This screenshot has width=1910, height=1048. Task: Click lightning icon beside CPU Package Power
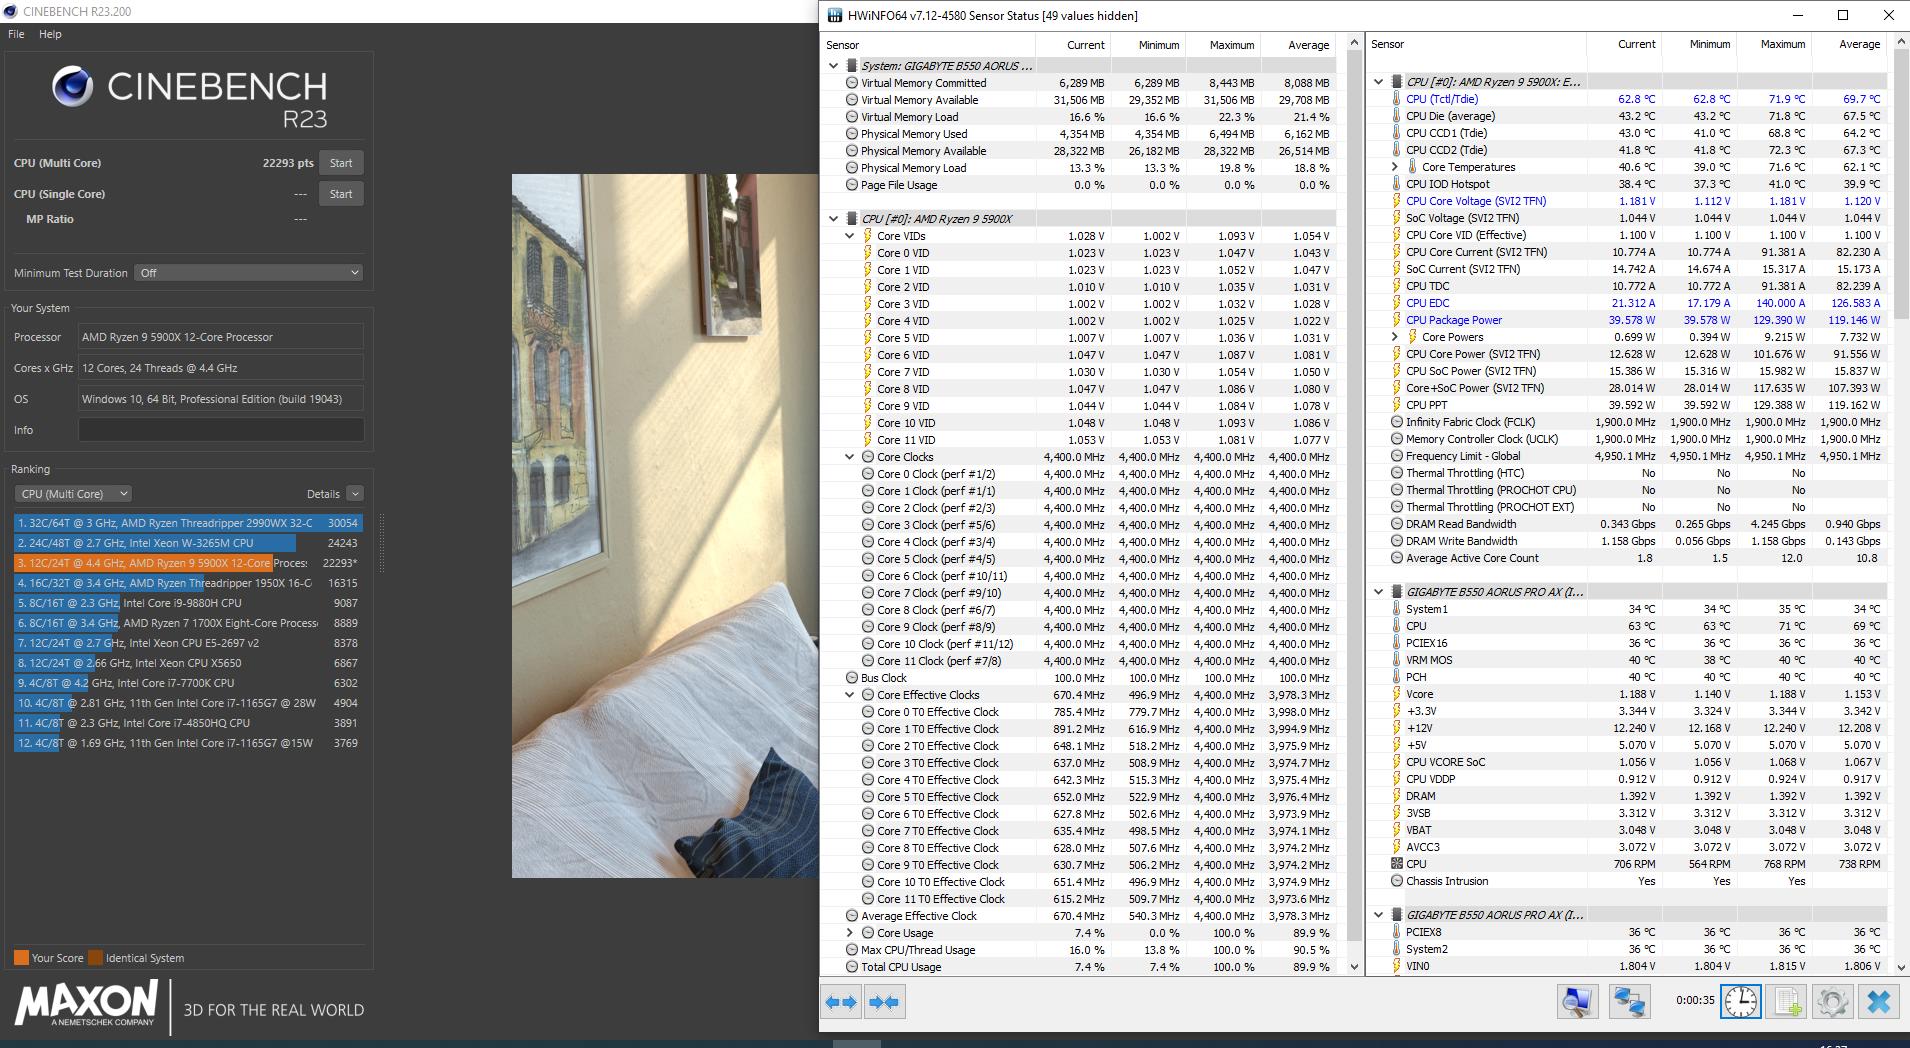[1397, 320]
